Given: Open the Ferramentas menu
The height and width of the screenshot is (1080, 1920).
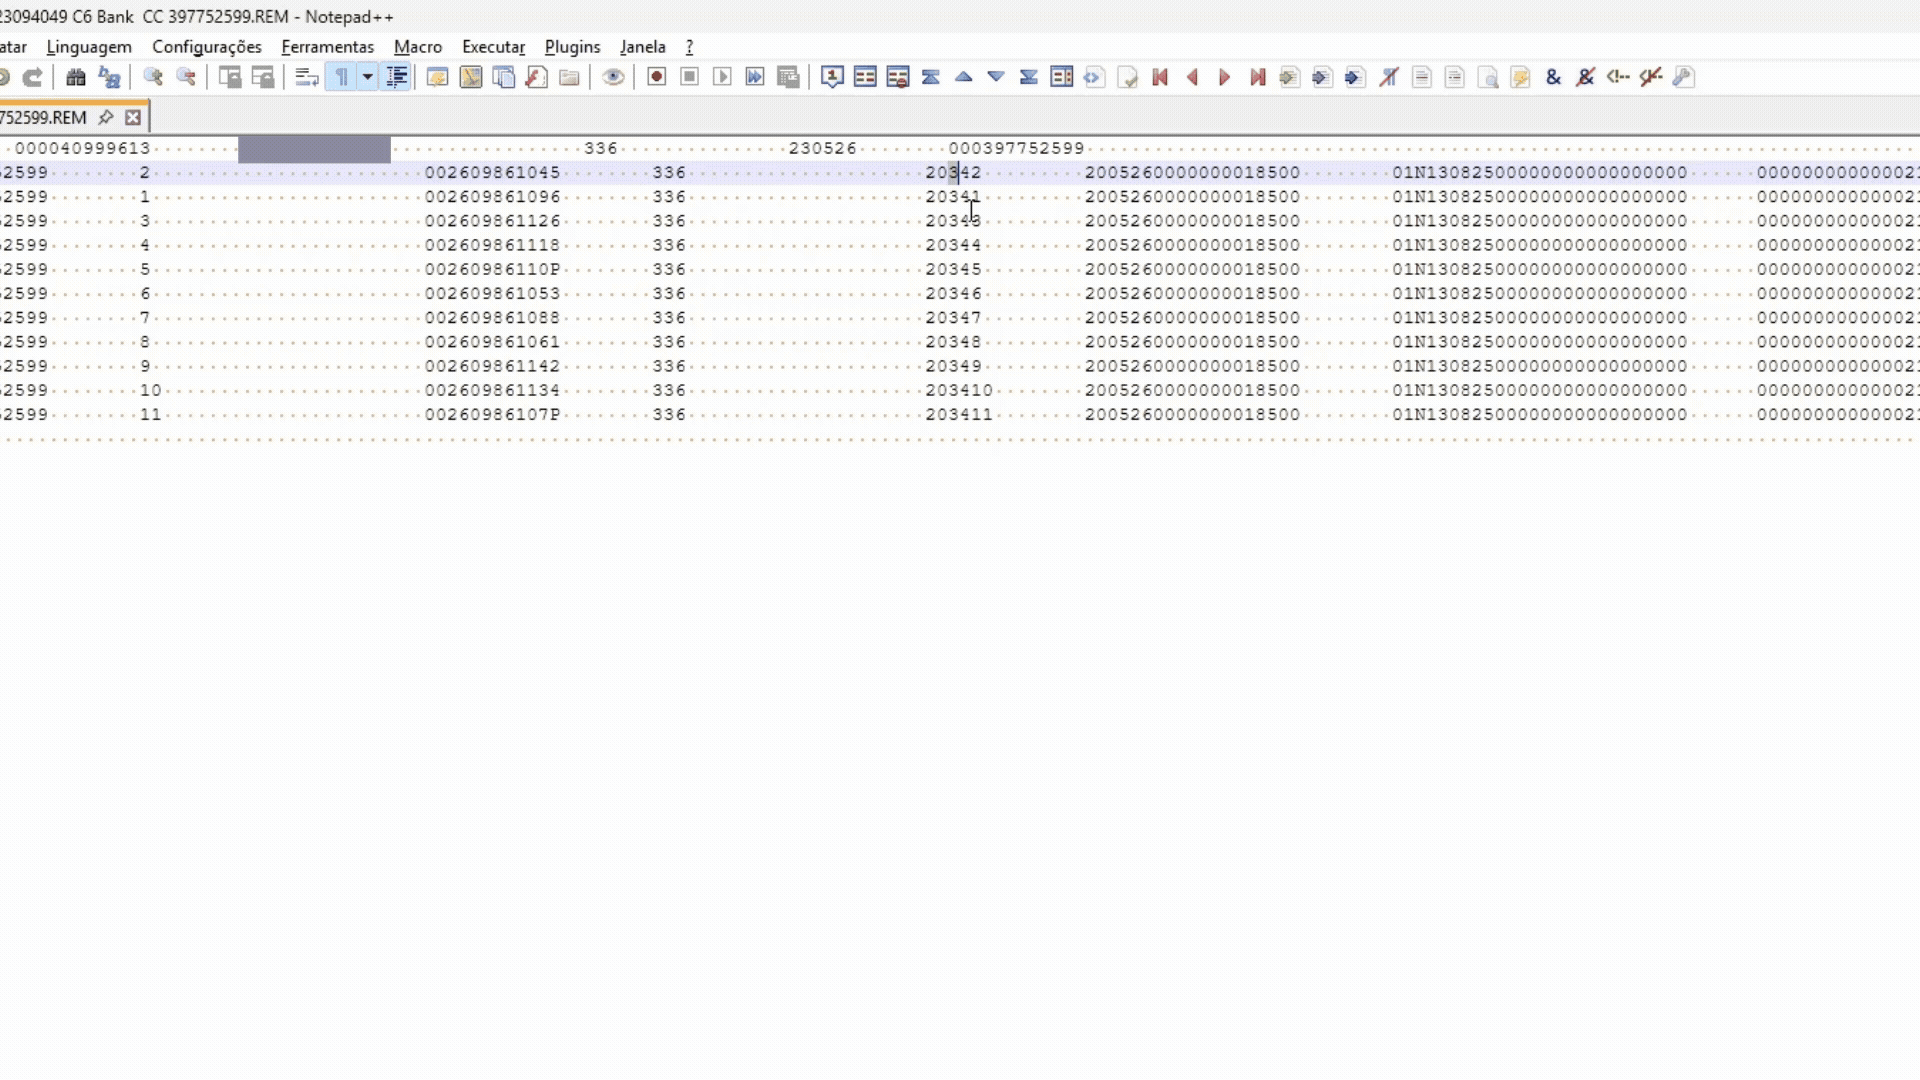Looking at the screenshot, I should [x=328, y=47].
